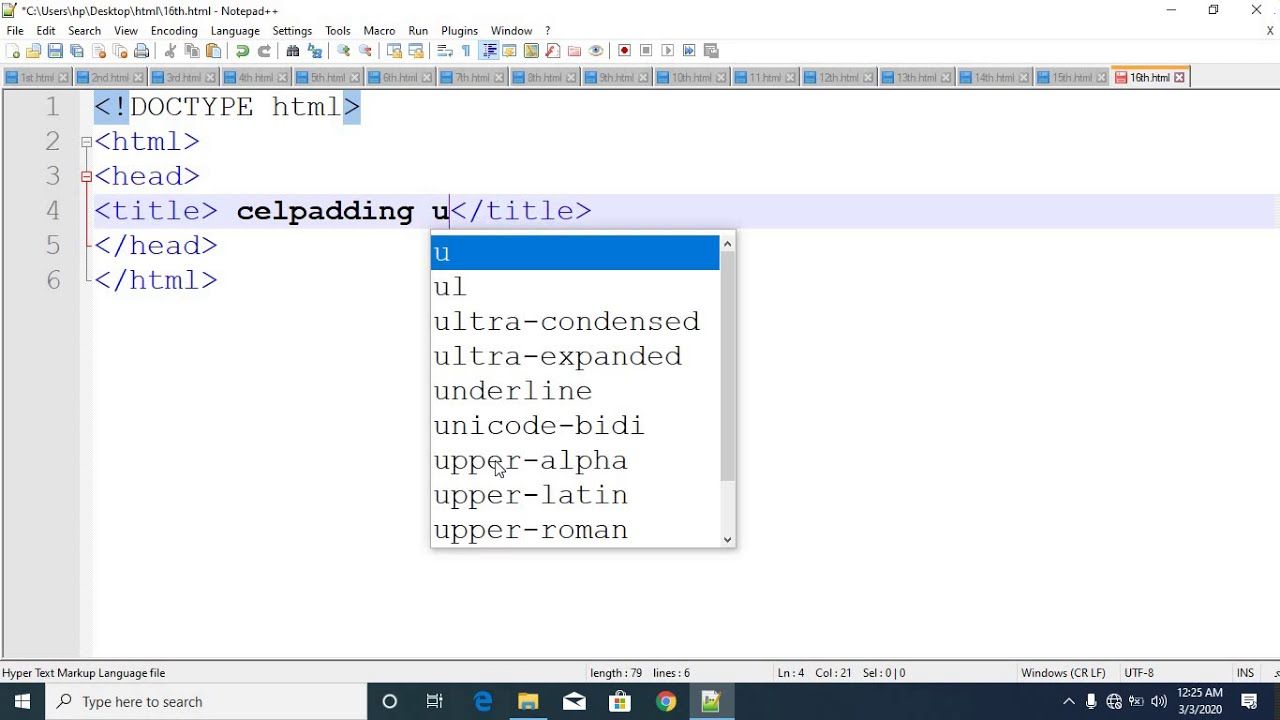Switch to the 15th.html tab
Image resolution: width=1280 pixels, height=720 pixels.
(1072, 78)
